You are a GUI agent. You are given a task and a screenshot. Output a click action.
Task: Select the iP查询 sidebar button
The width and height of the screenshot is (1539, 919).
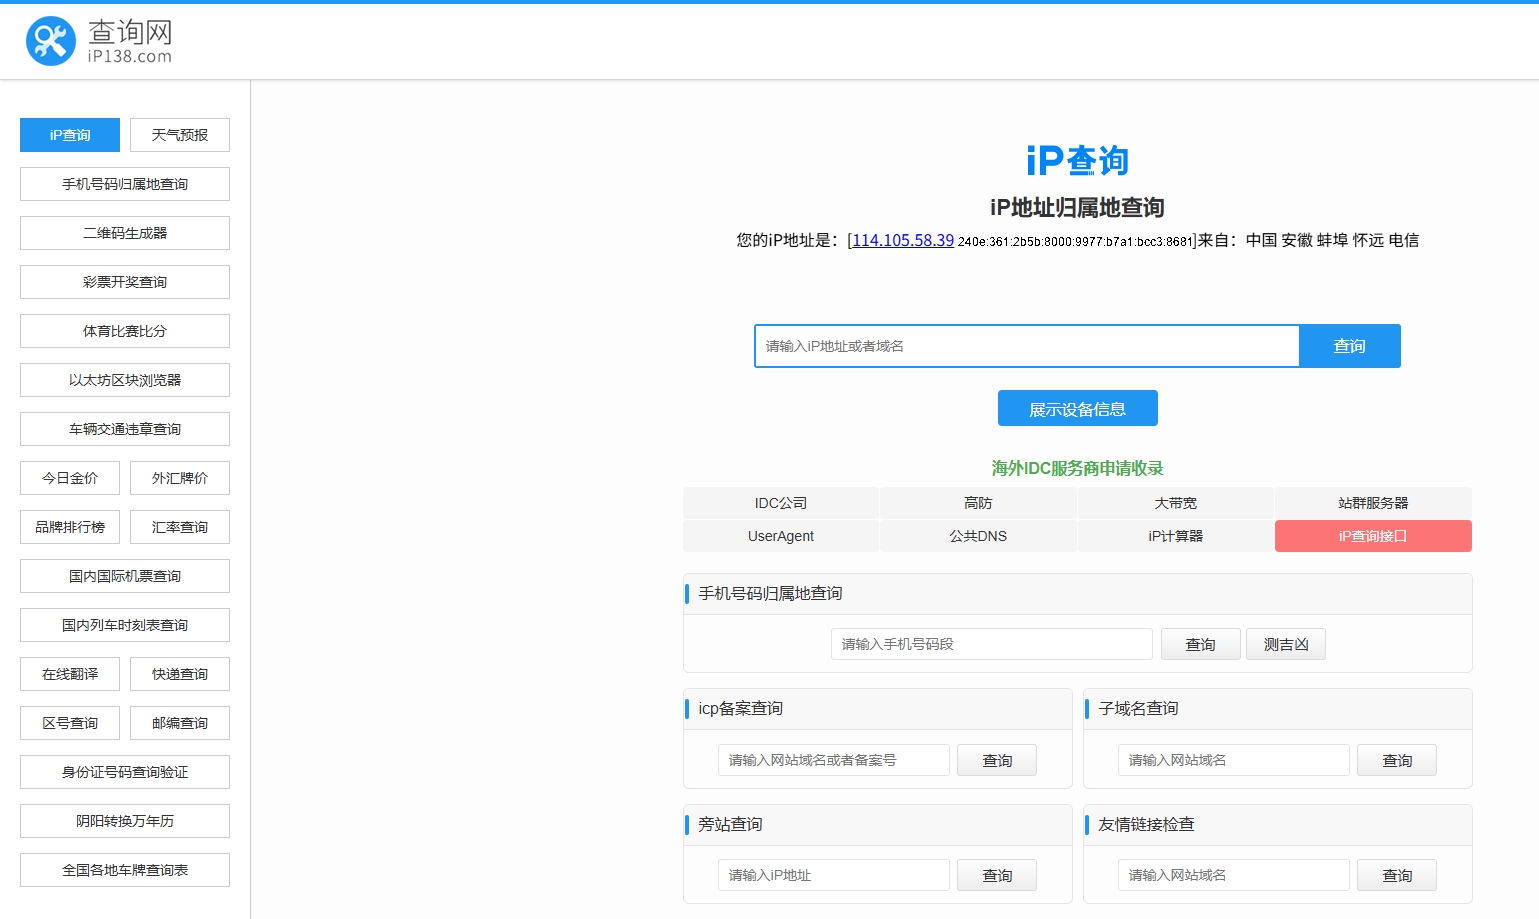tap(70, 135)
